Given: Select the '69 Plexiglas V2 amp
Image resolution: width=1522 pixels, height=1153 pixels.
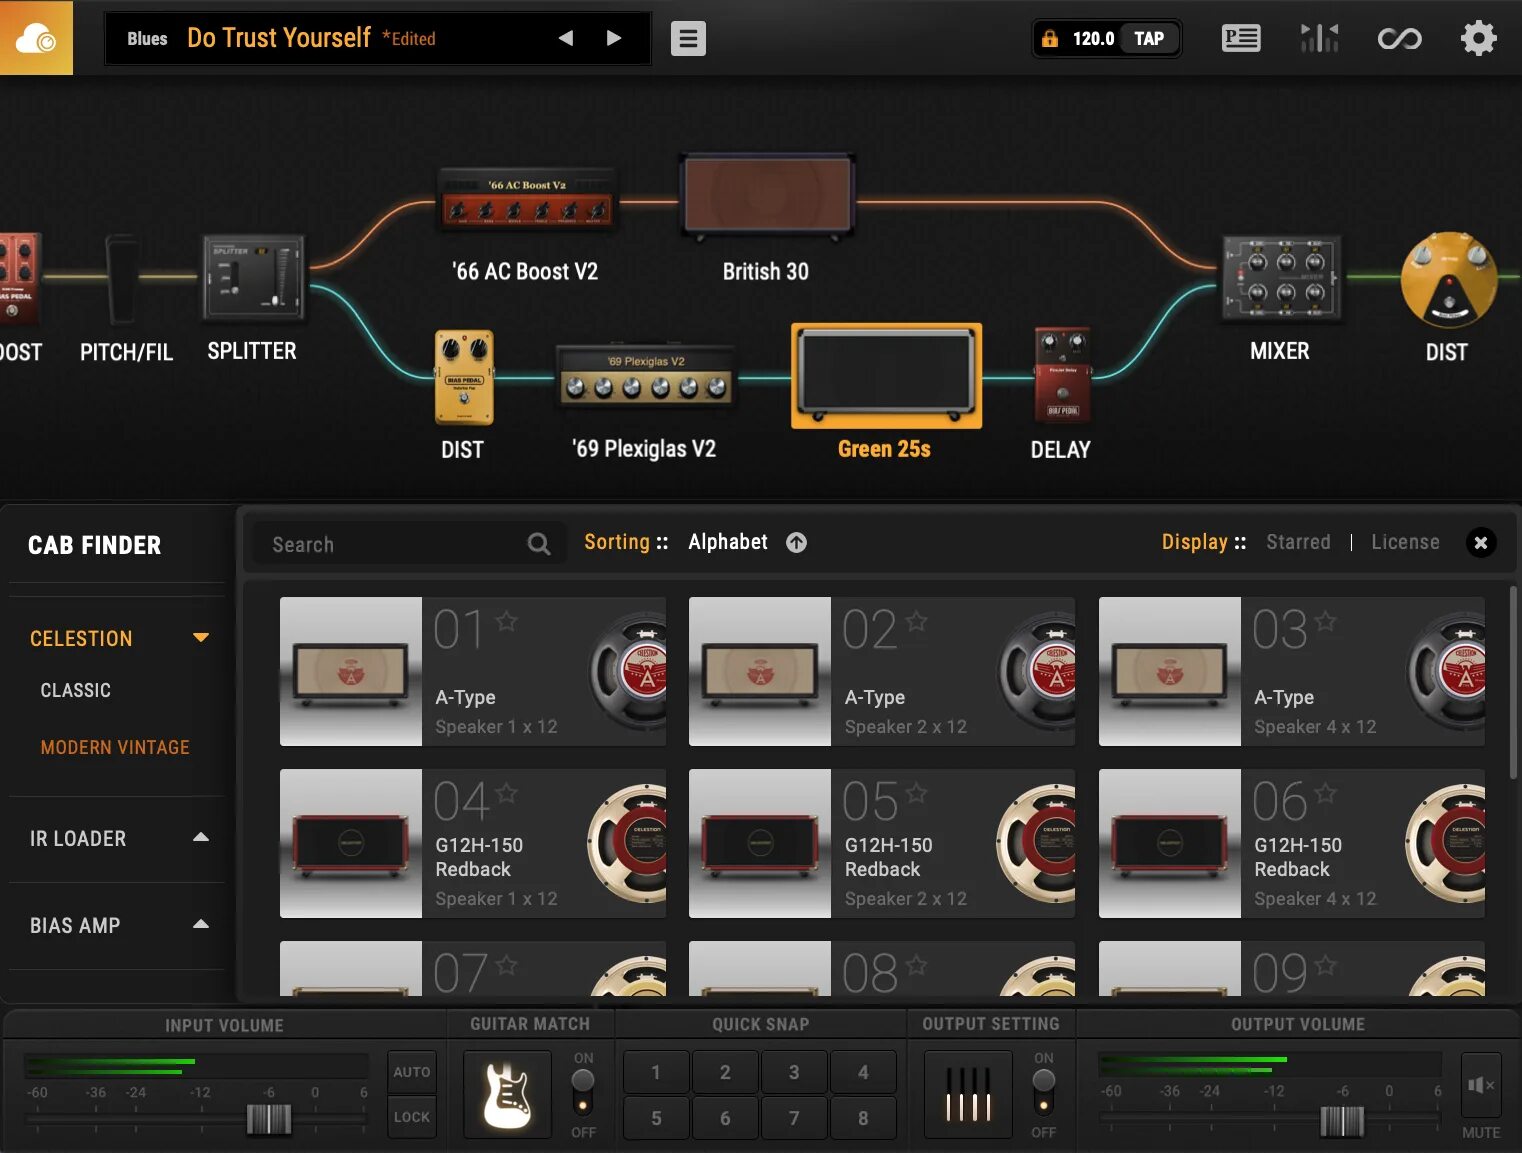Looking at the screenshot, I should coord(645,377).
